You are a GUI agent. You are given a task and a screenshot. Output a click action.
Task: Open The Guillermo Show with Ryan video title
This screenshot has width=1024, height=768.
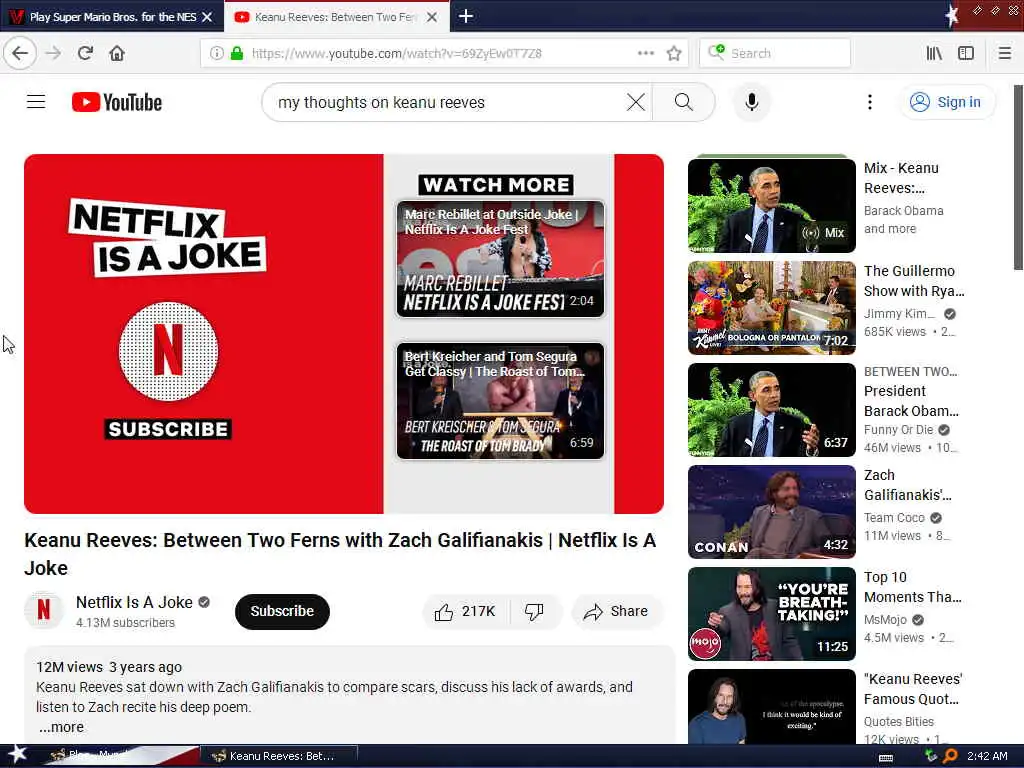point(914,281)
